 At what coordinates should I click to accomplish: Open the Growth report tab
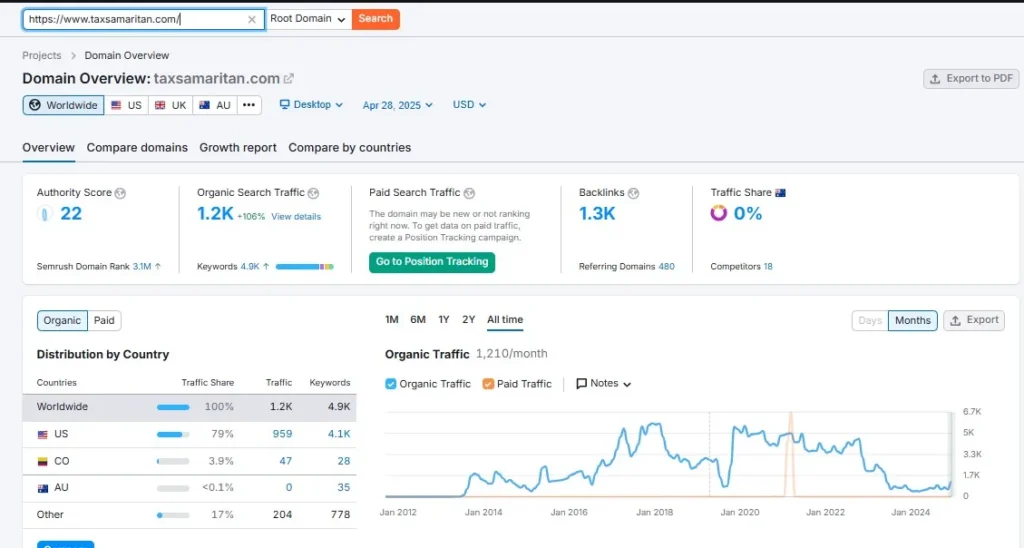[238, 147]
